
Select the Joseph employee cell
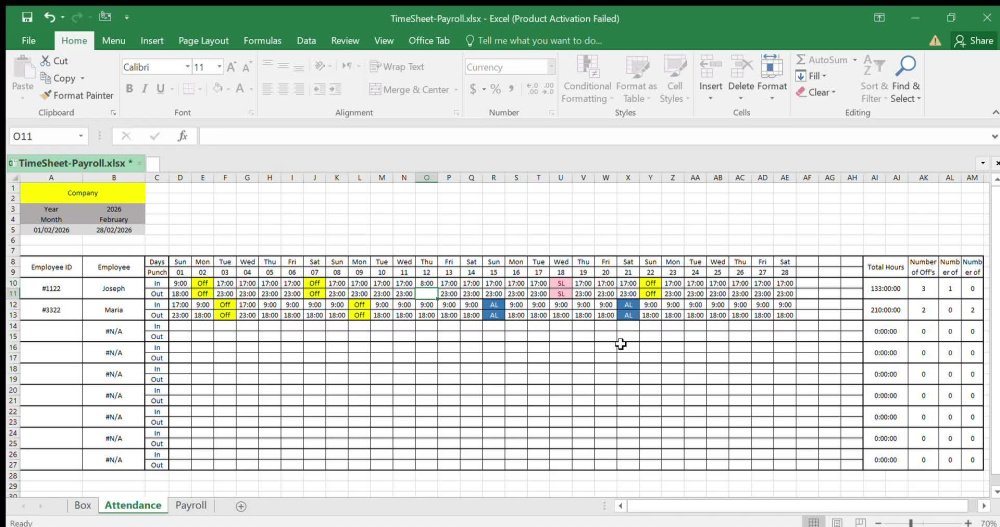coord(114,288)
